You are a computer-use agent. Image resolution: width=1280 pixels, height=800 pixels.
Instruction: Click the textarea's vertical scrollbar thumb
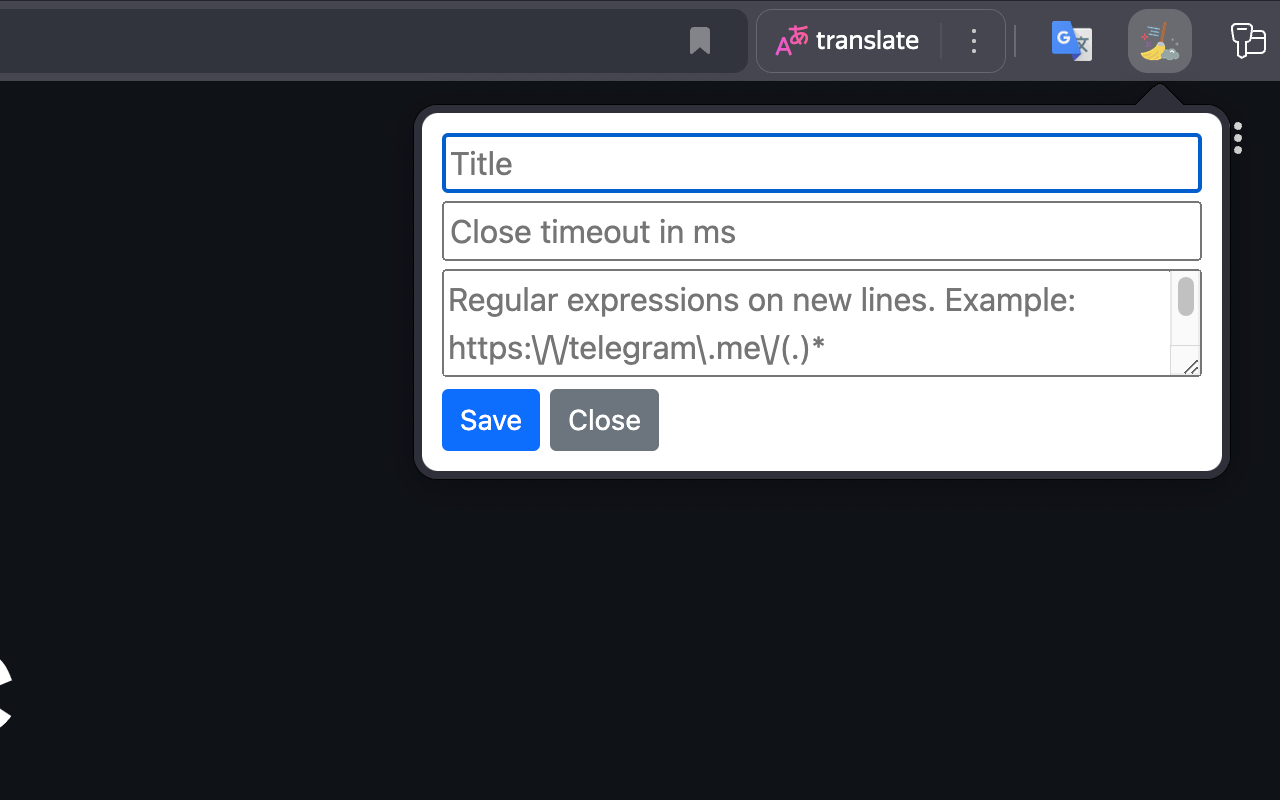pos(1186,297)
